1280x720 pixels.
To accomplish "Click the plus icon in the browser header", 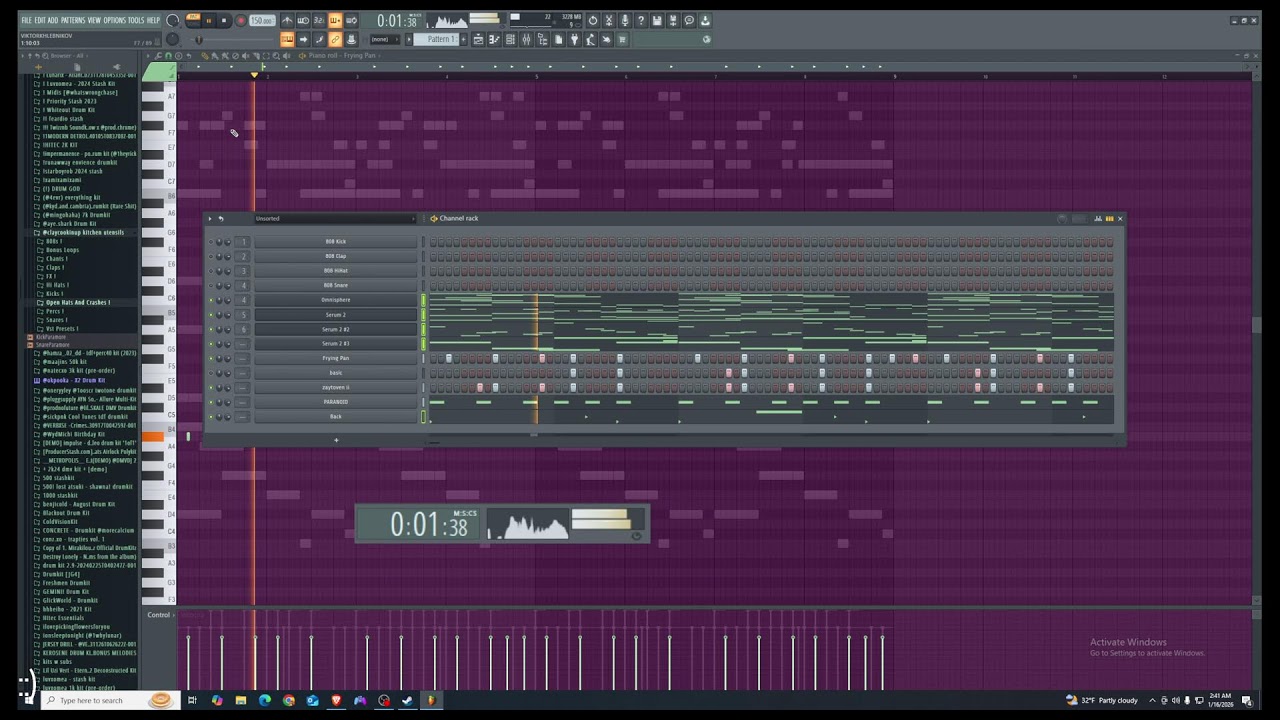I will (x=38, y=67).
